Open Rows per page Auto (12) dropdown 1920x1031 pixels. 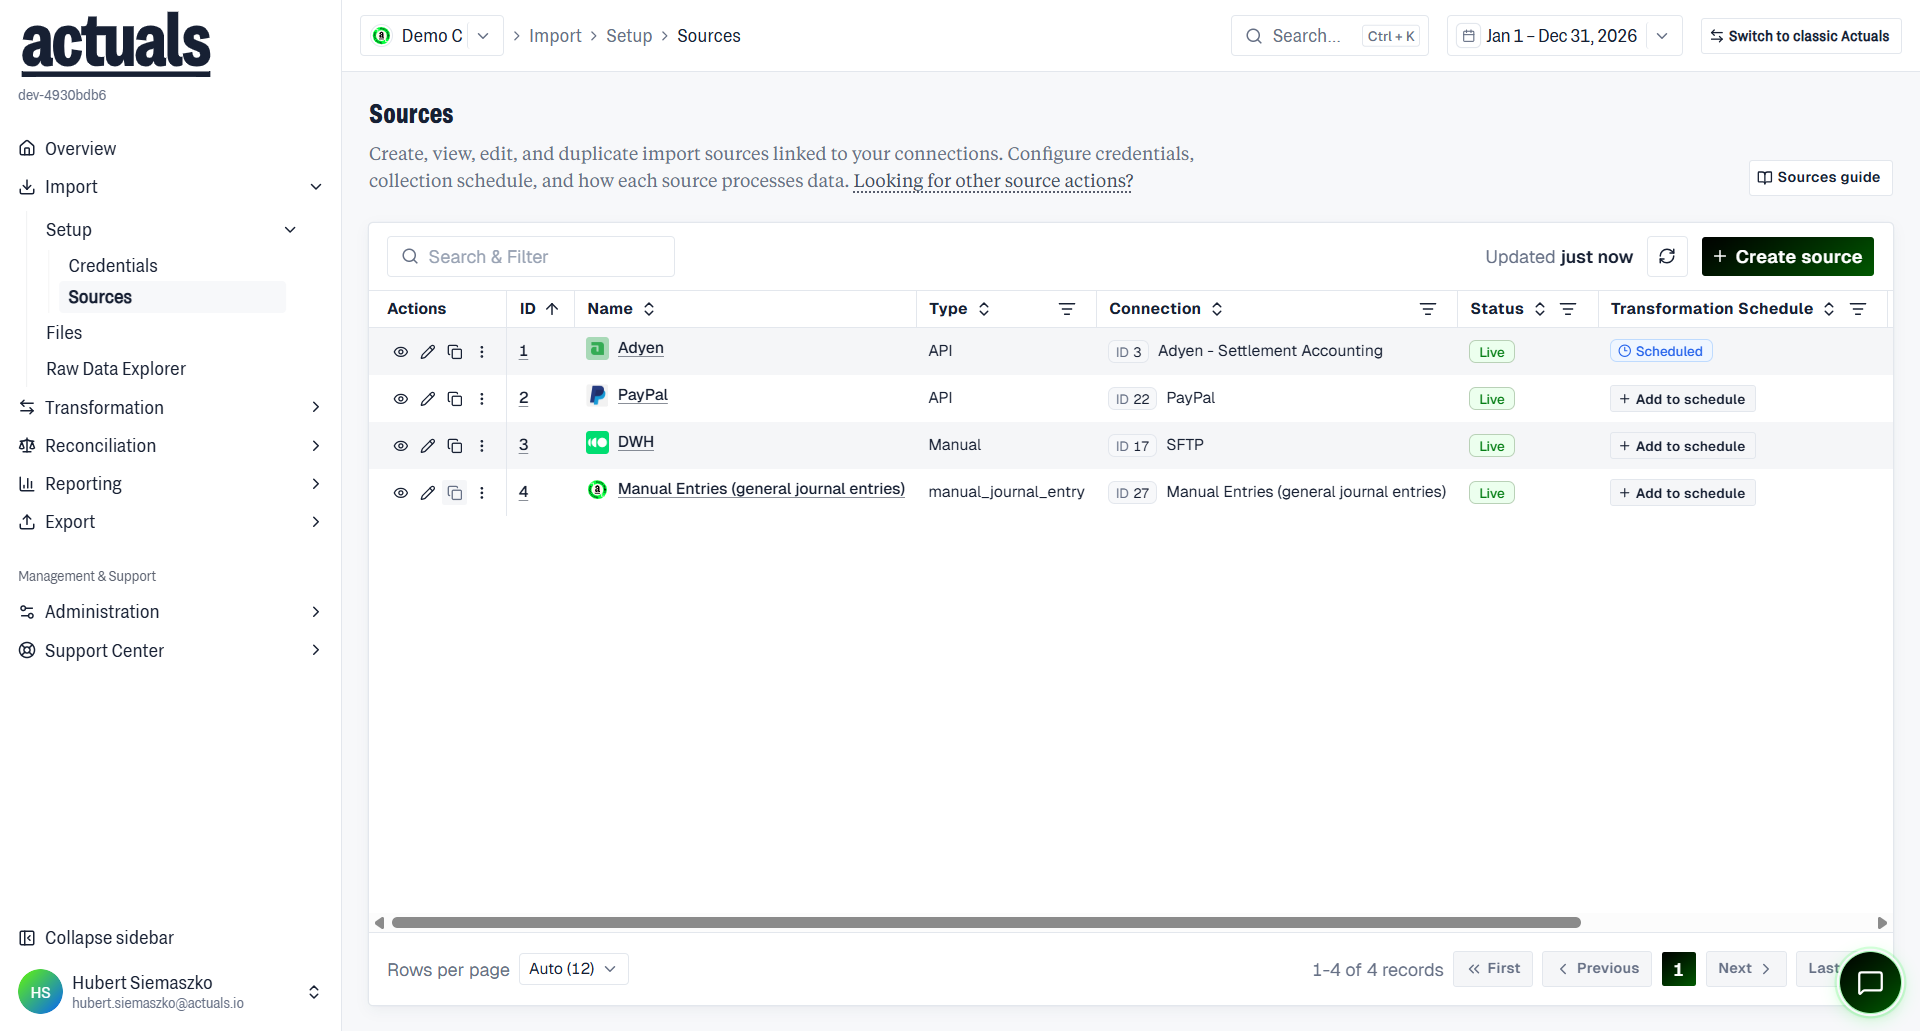pos(573,969)
